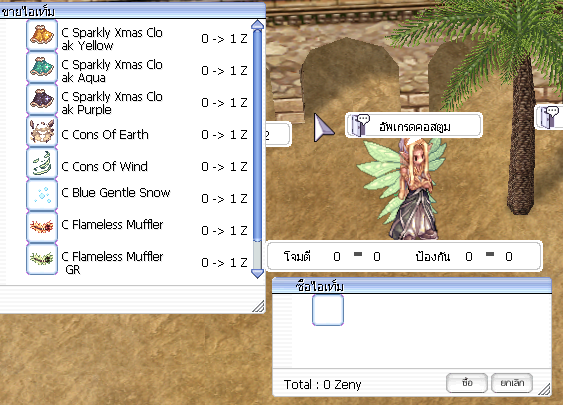This screenshot has height=405, width=563.
Task: Click the scroll-down arrow of the item list
Action: tap(257, 274)
